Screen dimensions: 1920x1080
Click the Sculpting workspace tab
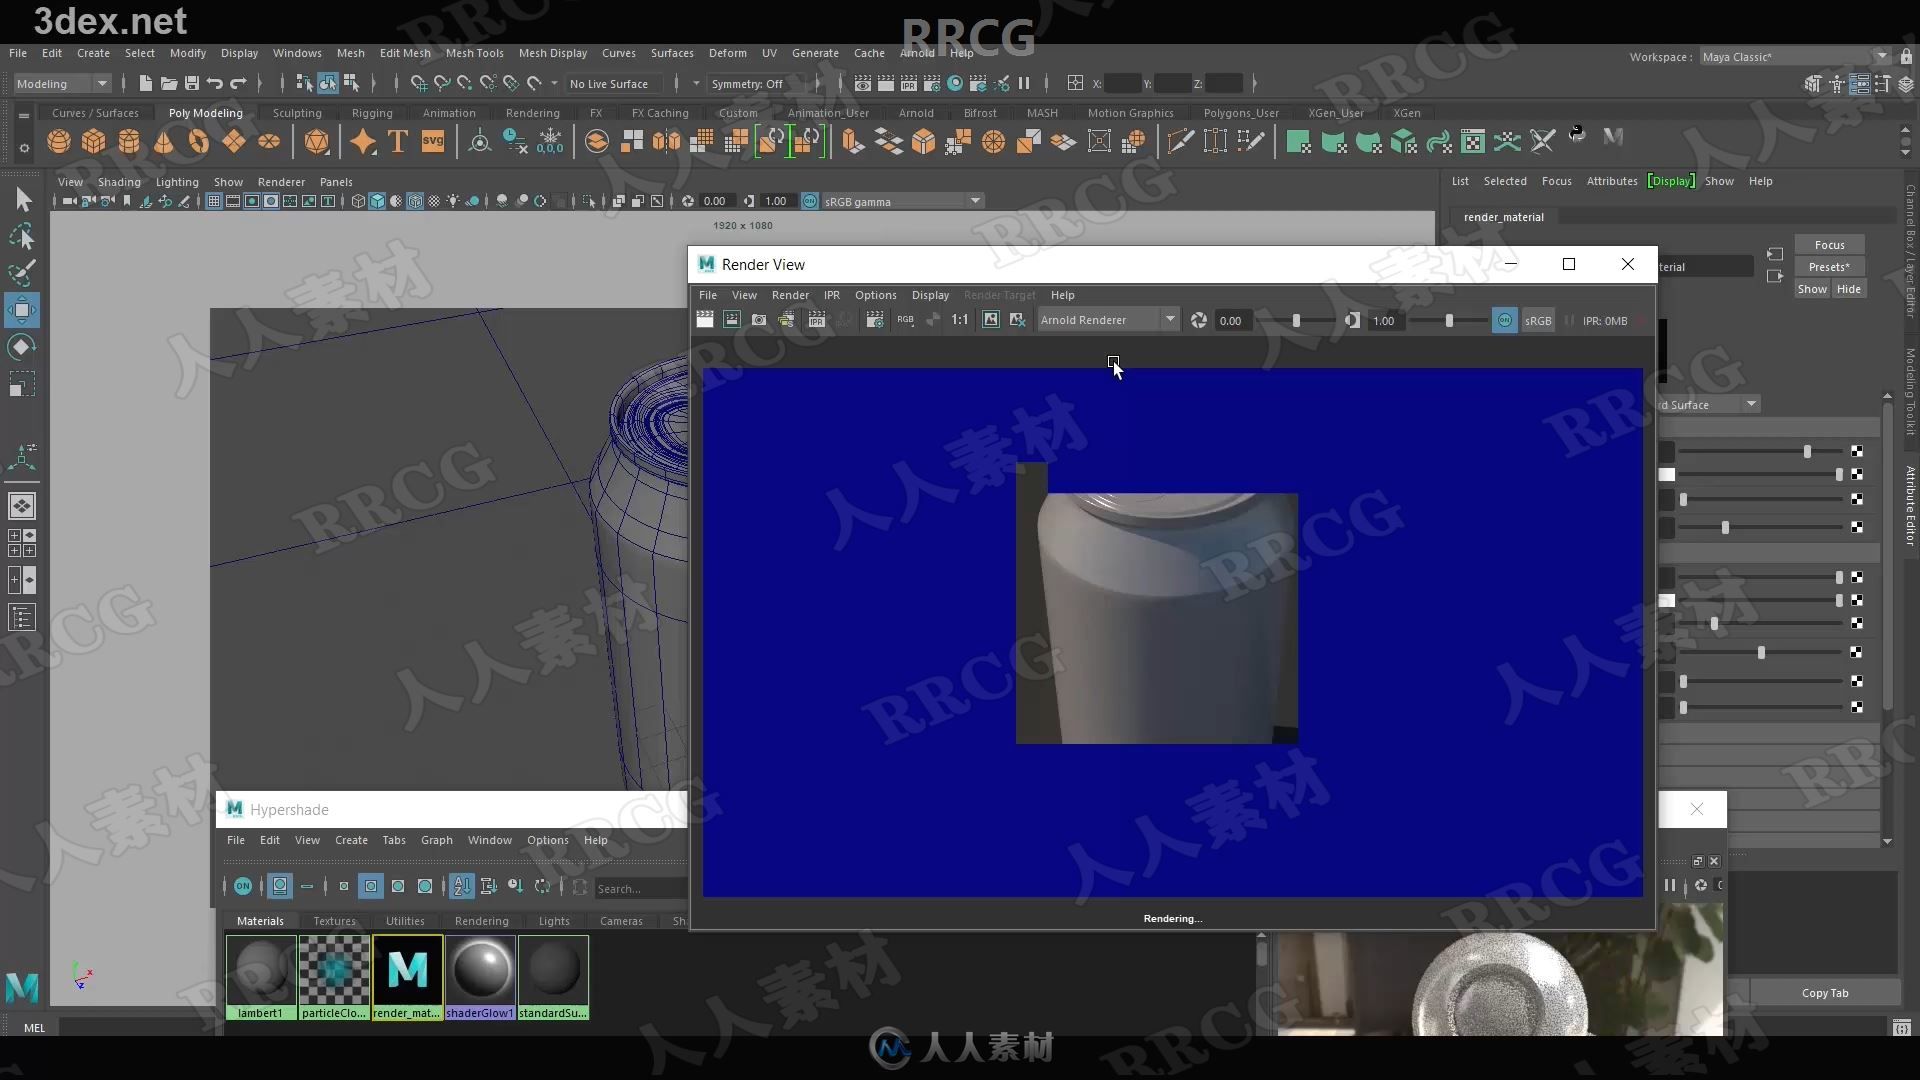pos(297,112)
